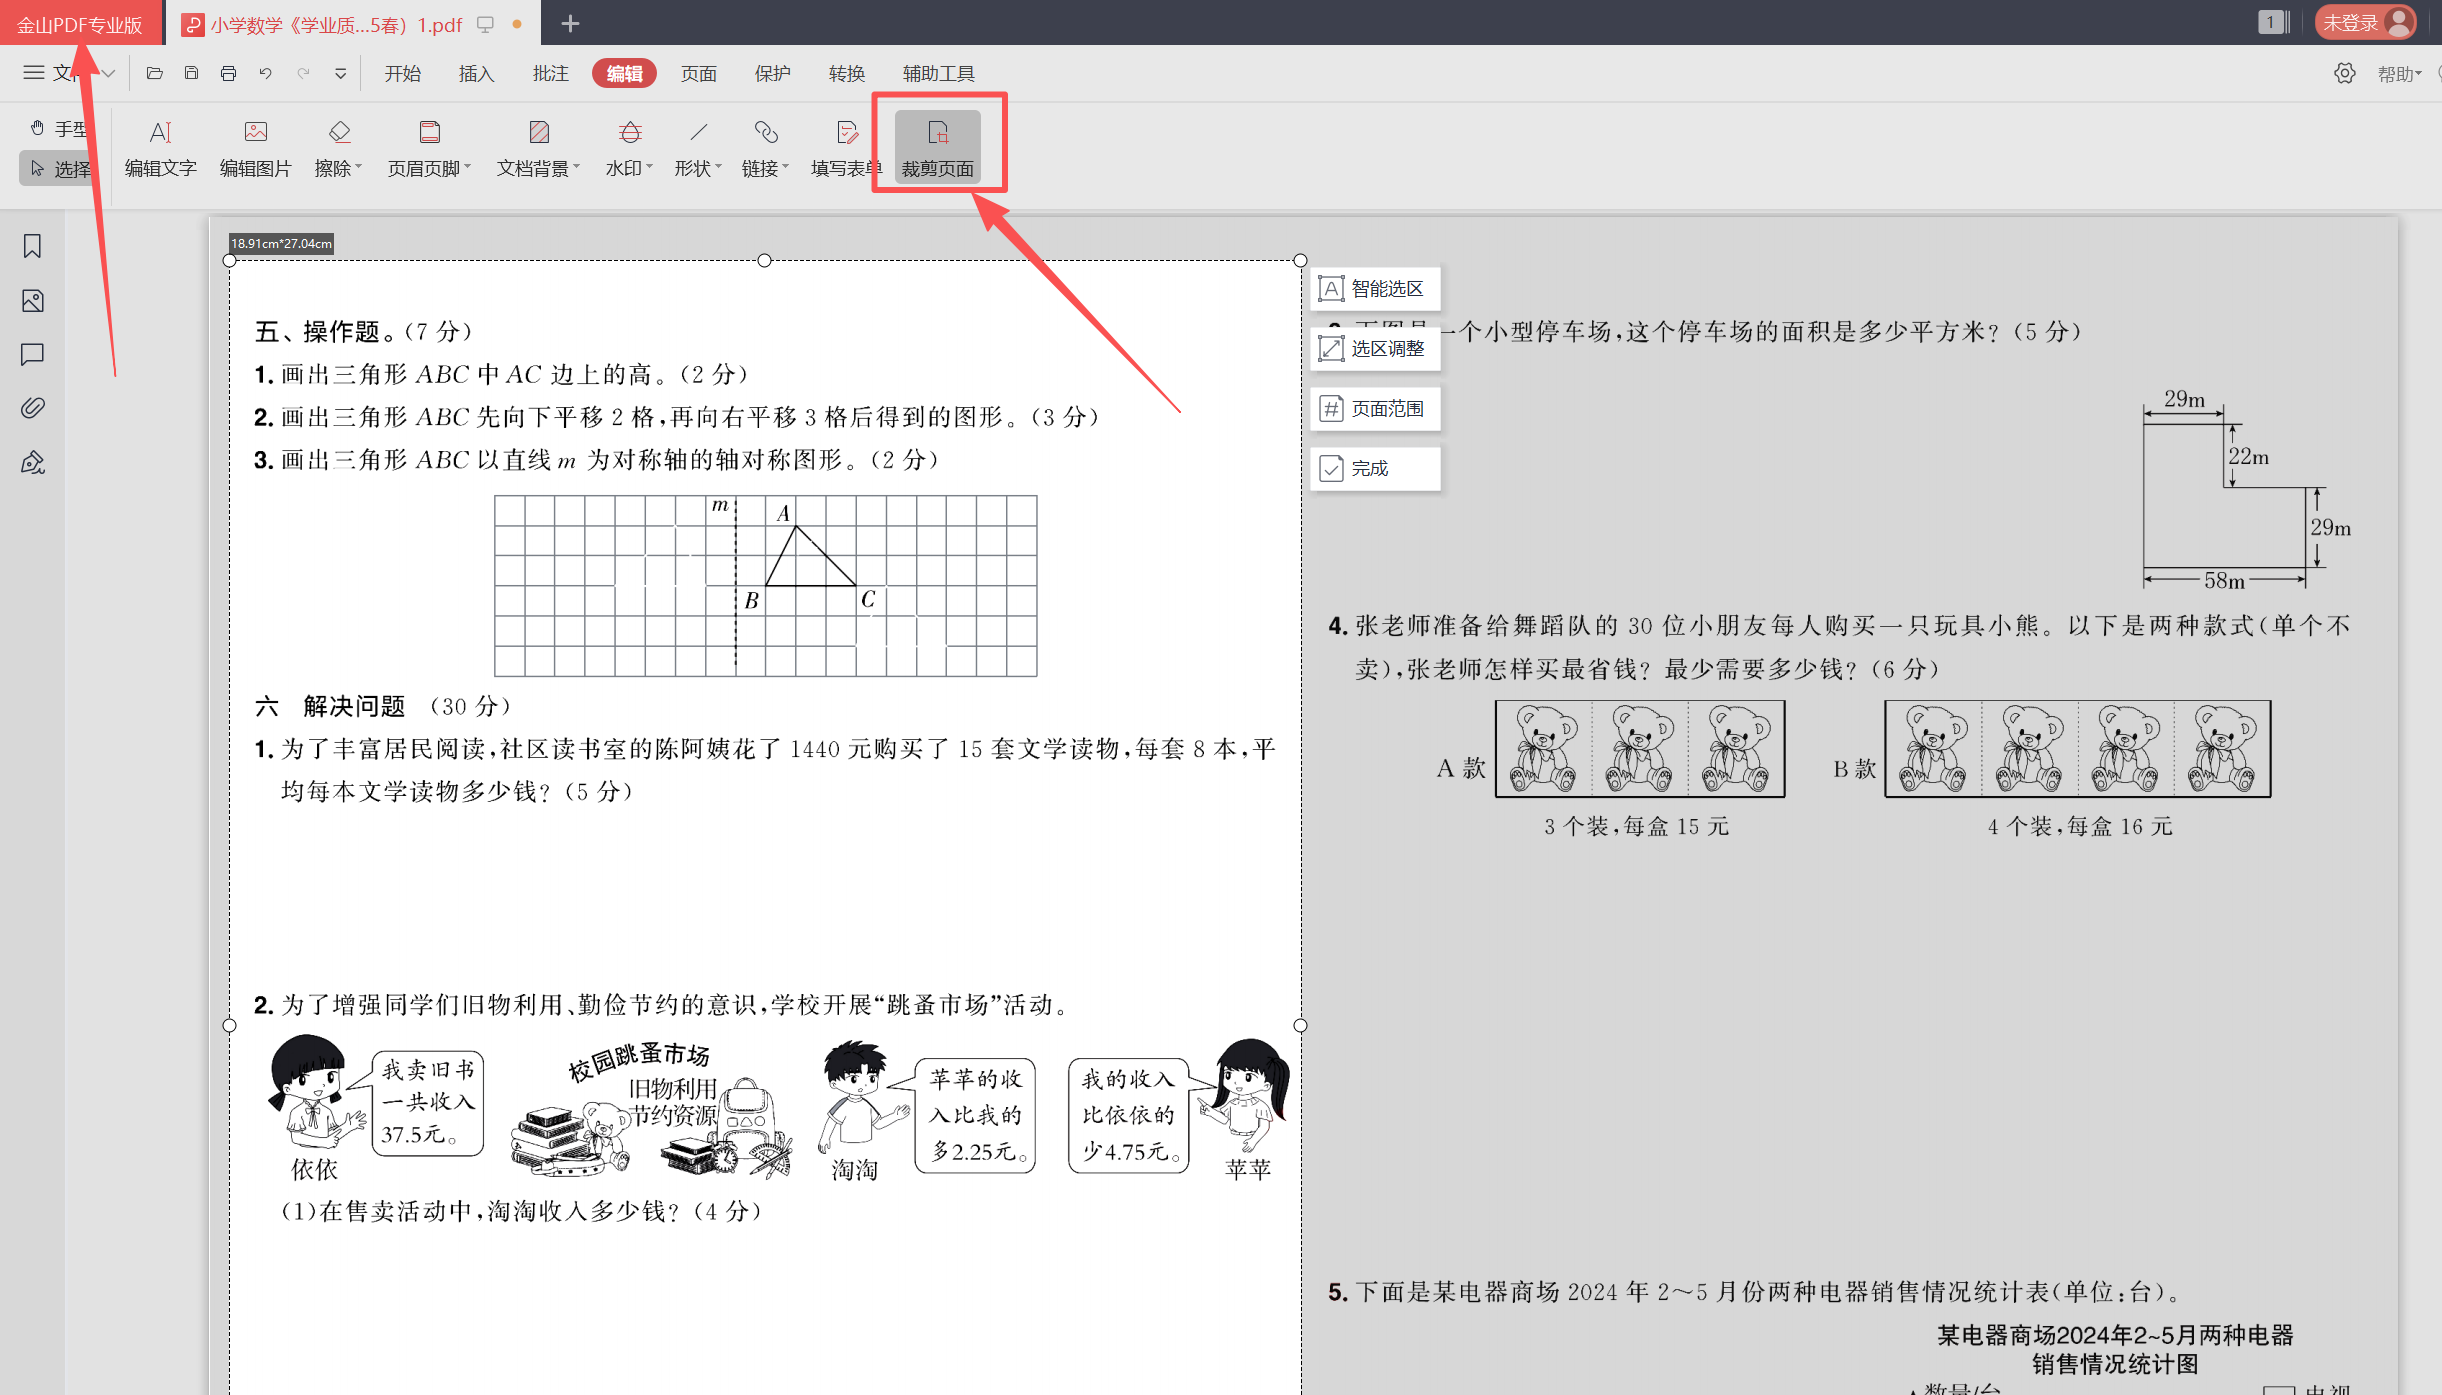Switch to the Annotate (批注) tab
This screenshot has height=1395, width=2442.
coord(550,73)
